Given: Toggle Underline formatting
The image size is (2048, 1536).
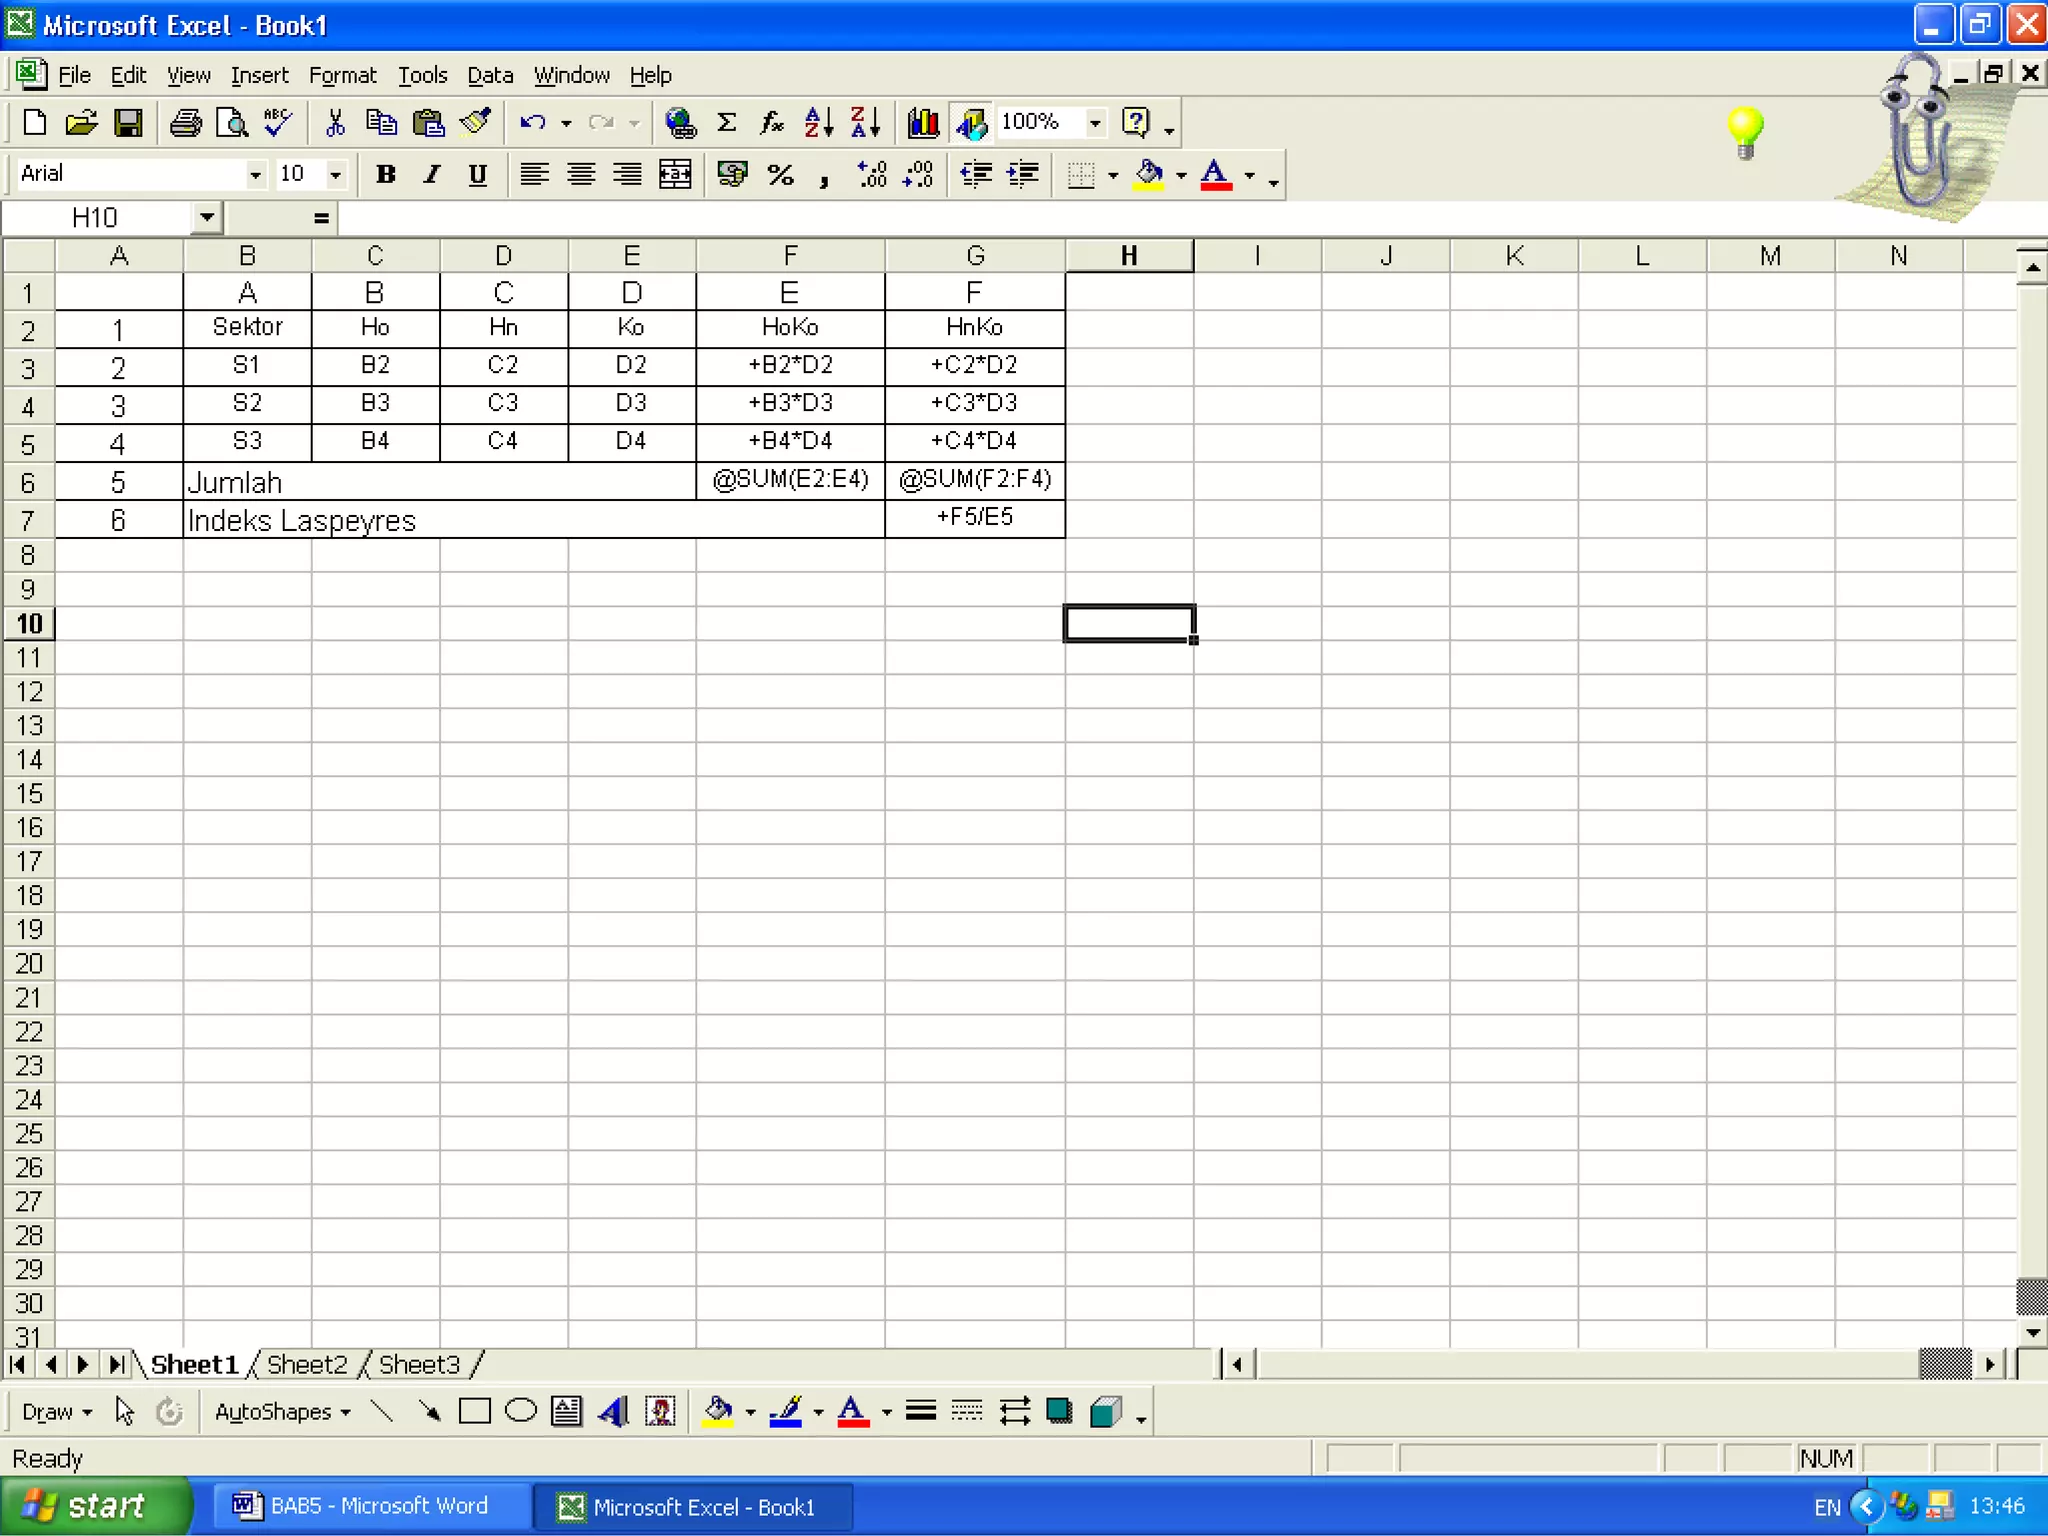Looking at the screenshot, I should point(478,175).
